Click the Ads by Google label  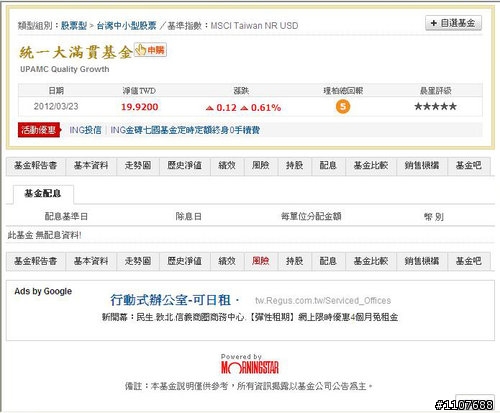[43, 291]
